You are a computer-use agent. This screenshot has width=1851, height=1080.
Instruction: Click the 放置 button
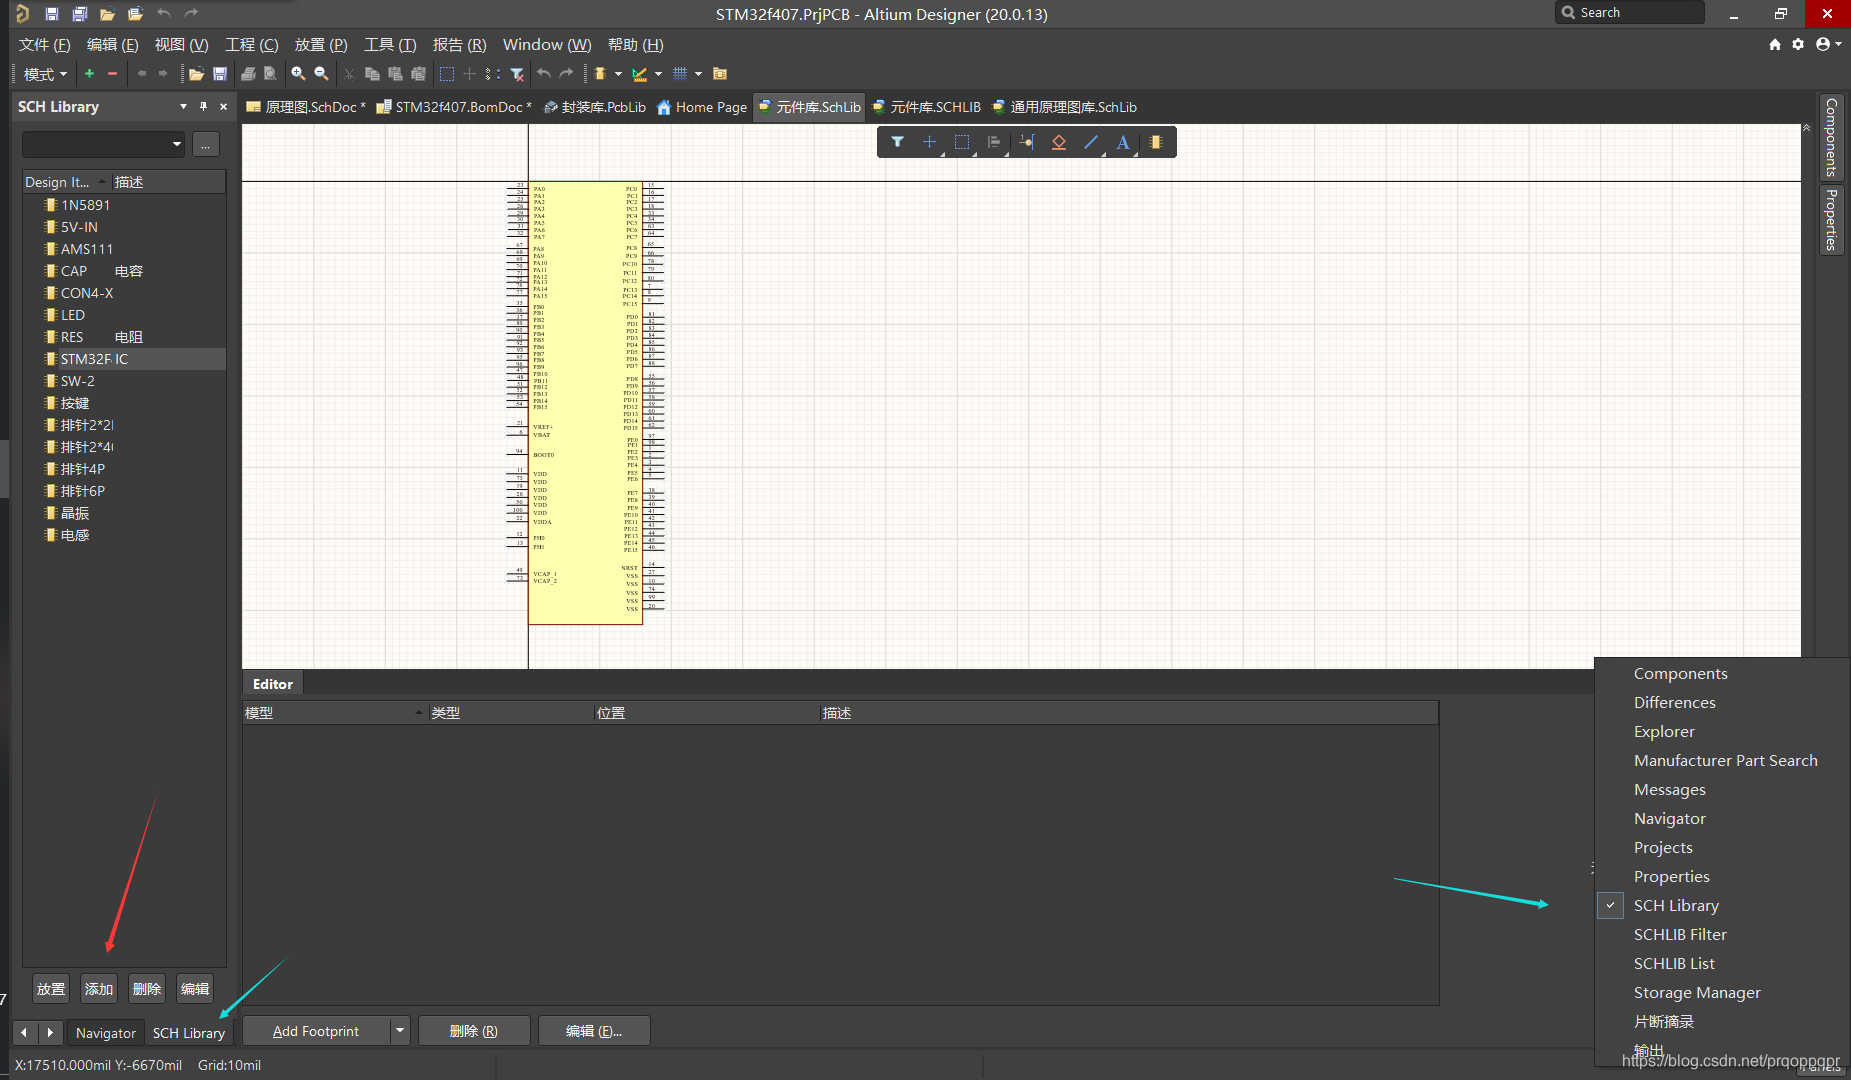pos(51,989)
